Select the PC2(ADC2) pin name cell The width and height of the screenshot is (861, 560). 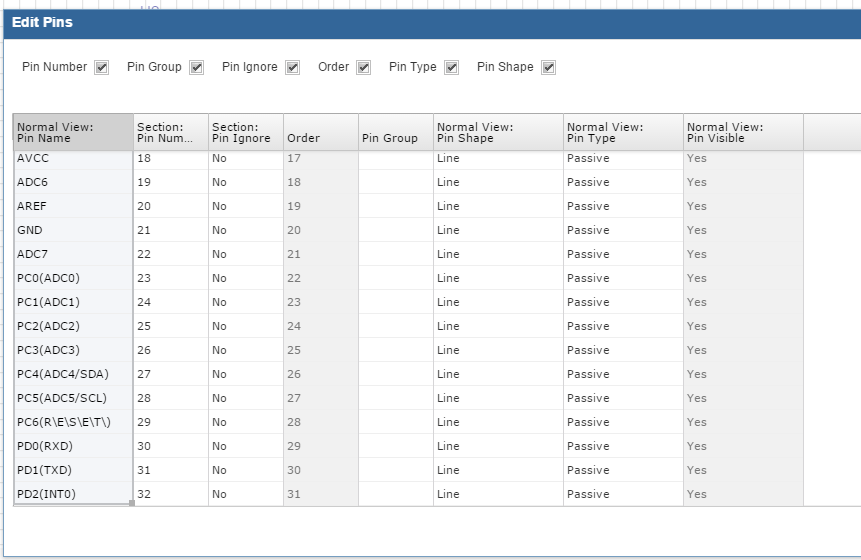tap(73, 326)
